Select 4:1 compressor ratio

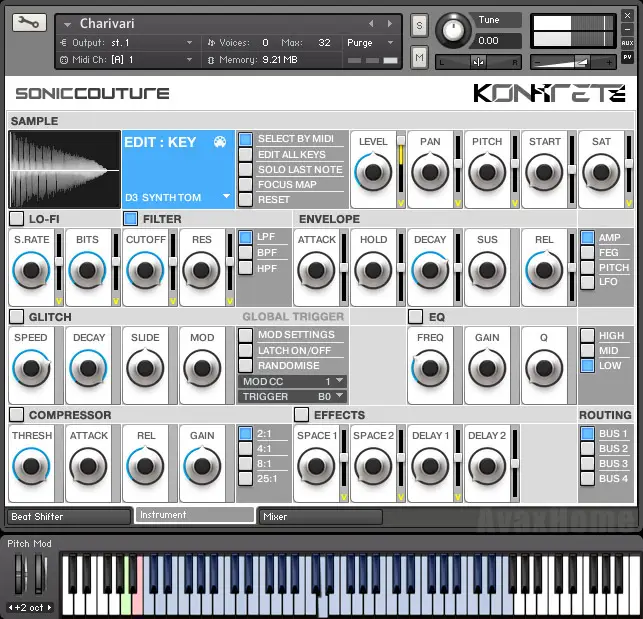pos(246,448)
